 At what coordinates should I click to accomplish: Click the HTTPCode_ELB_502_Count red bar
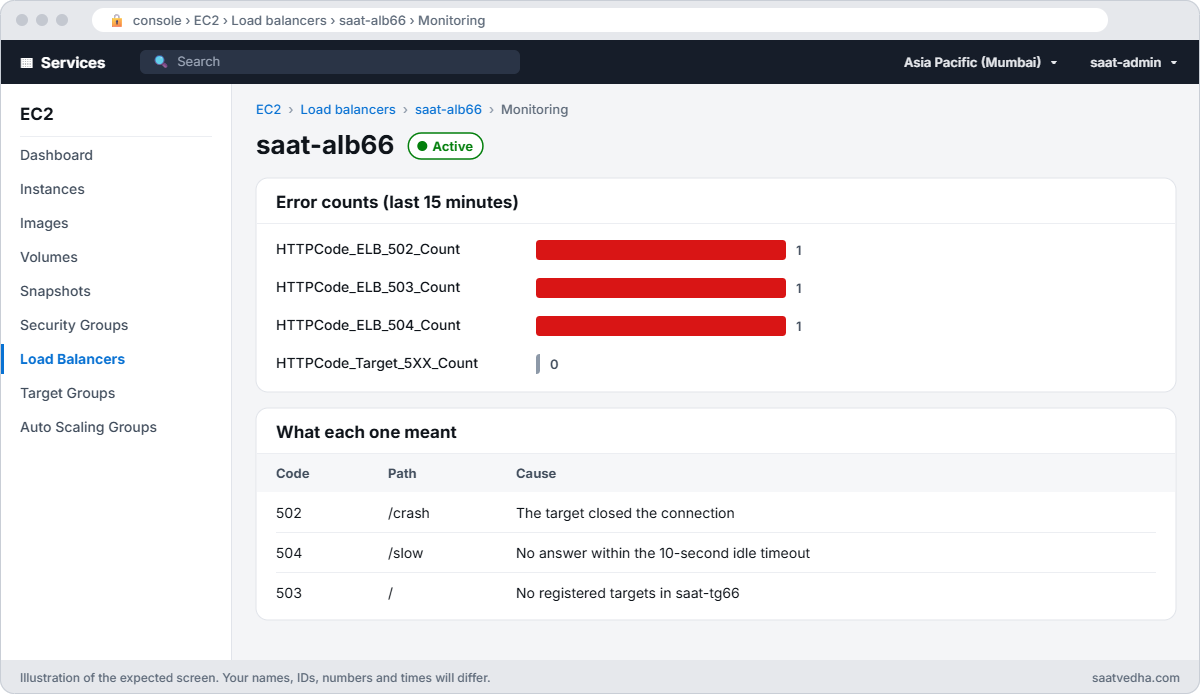(661, 250)
